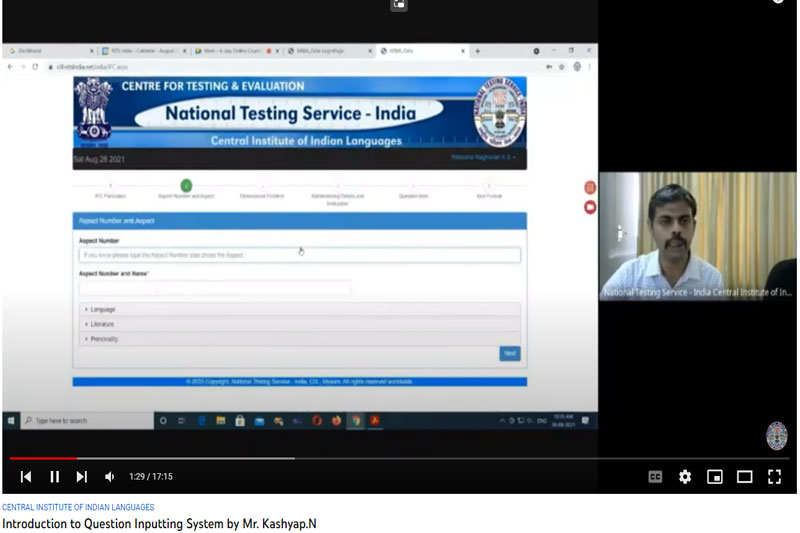
Task: Open the browser profile avatar
Action: (577, 67)
